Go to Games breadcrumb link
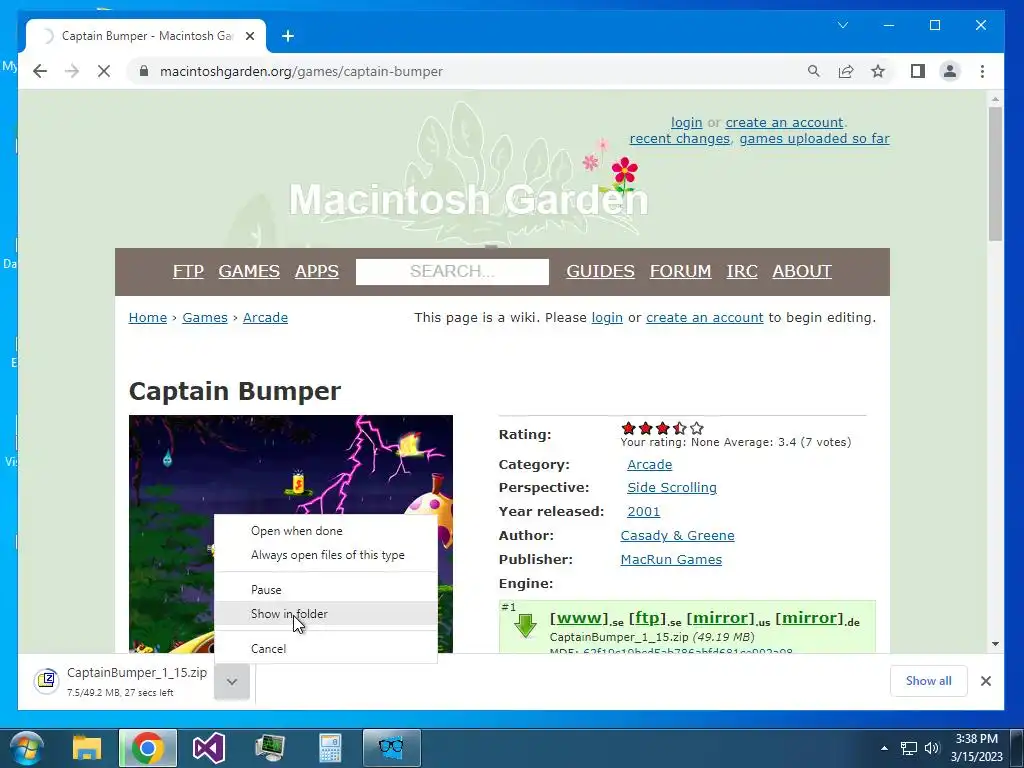The width and height of the screenshot is (1024, 768). 204,317
